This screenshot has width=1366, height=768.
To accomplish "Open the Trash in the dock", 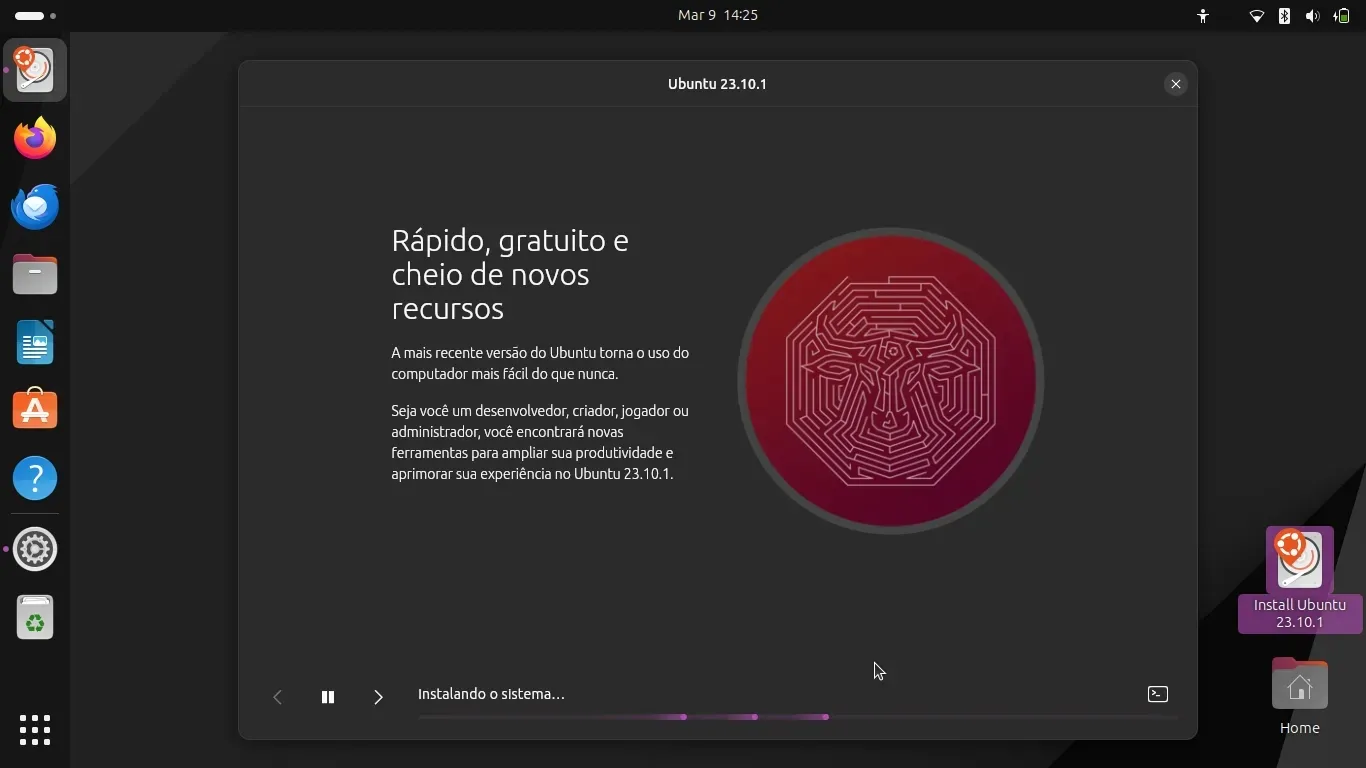I will point(35,618).
